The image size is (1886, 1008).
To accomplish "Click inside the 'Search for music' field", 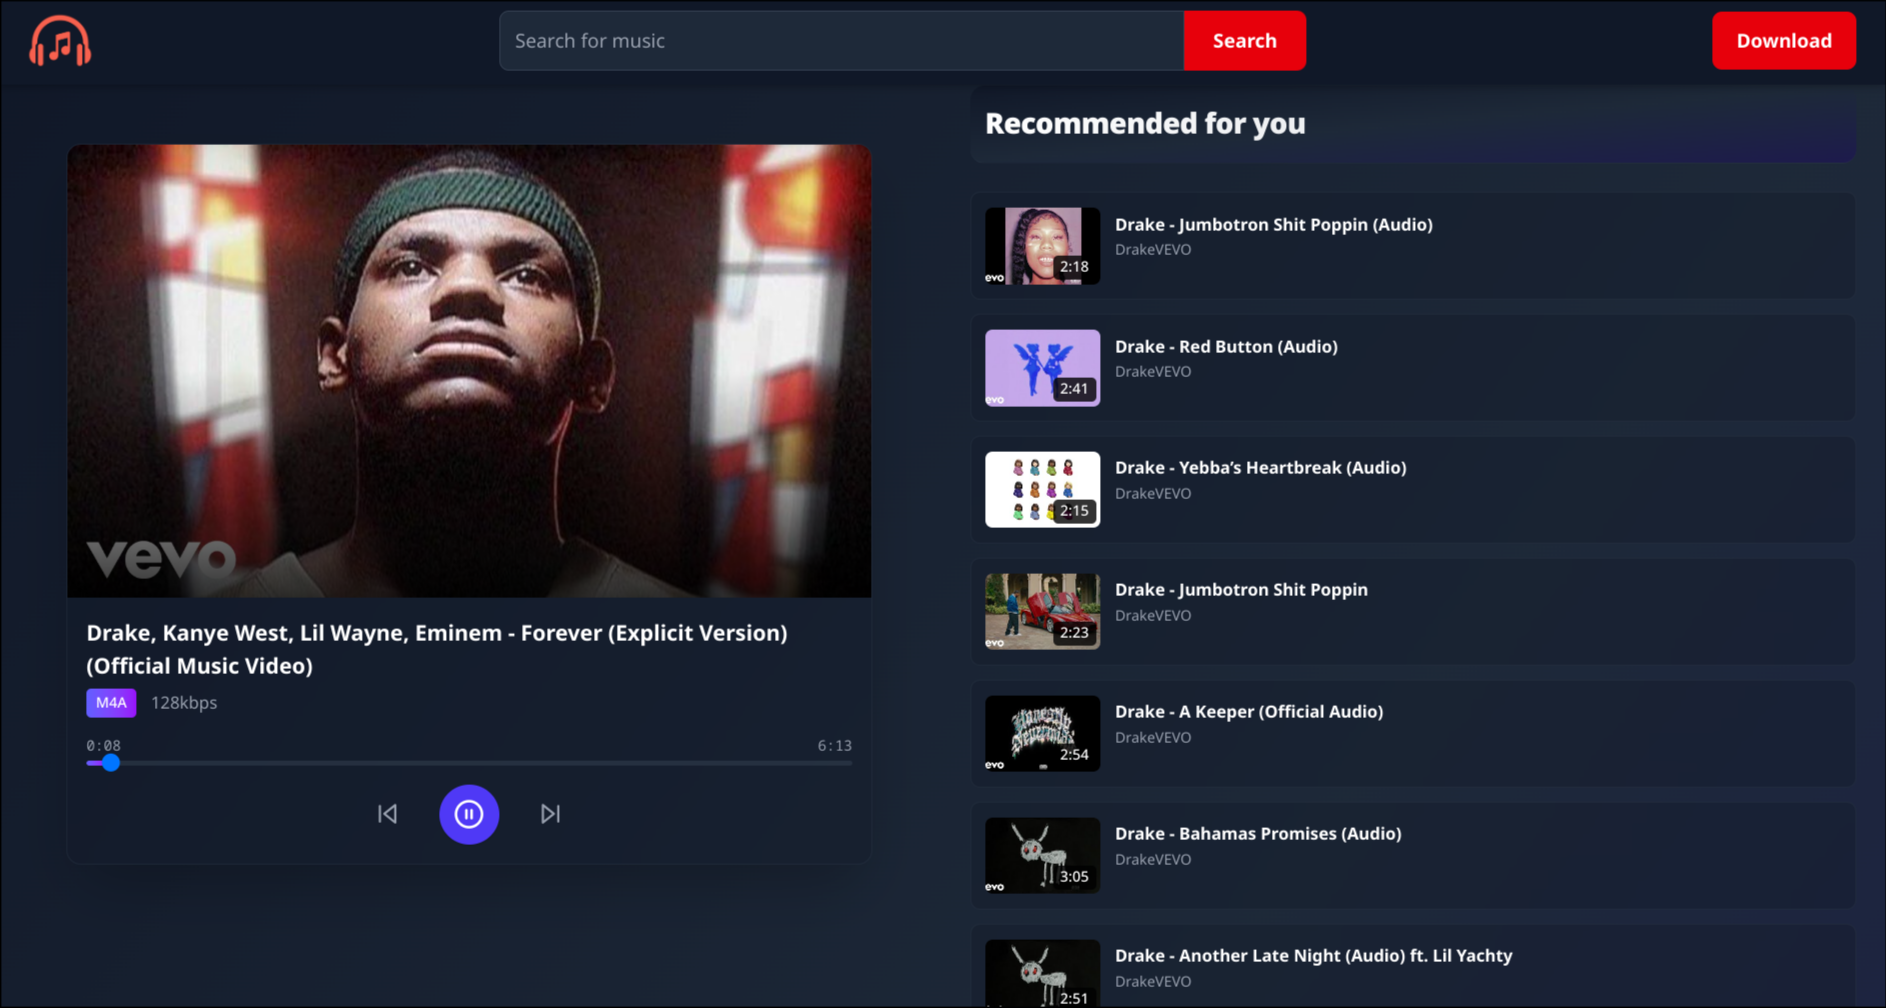I will pyautogui.click(x=840, y=41).
